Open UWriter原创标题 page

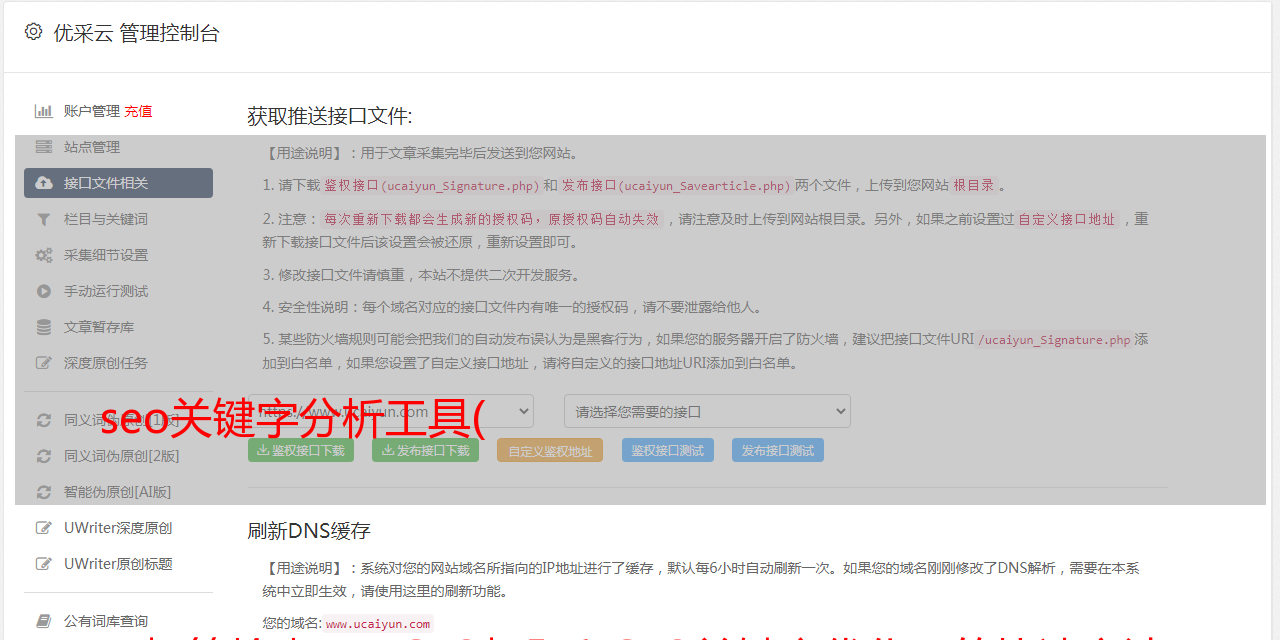point(118,564)
